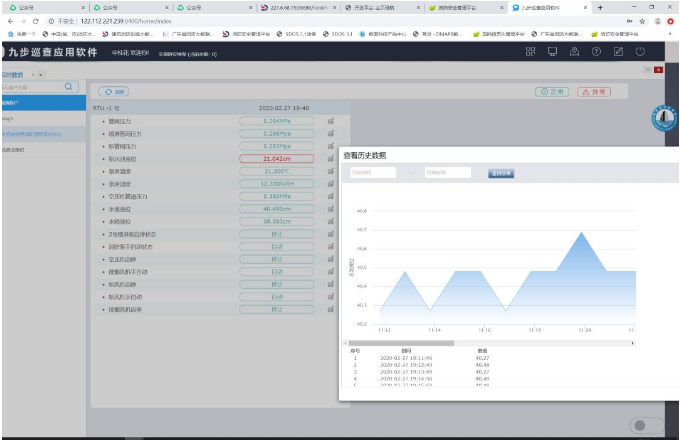The height and width of the screenshot is (440, 680).
Task: Select the highlighted blue item in left sidebar
Action: pos(38,133)
